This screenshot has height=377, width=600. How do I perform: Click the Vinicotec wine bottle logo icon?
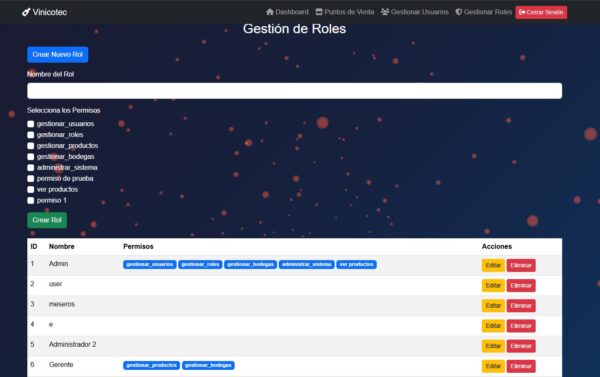click(x=26, y=12)
